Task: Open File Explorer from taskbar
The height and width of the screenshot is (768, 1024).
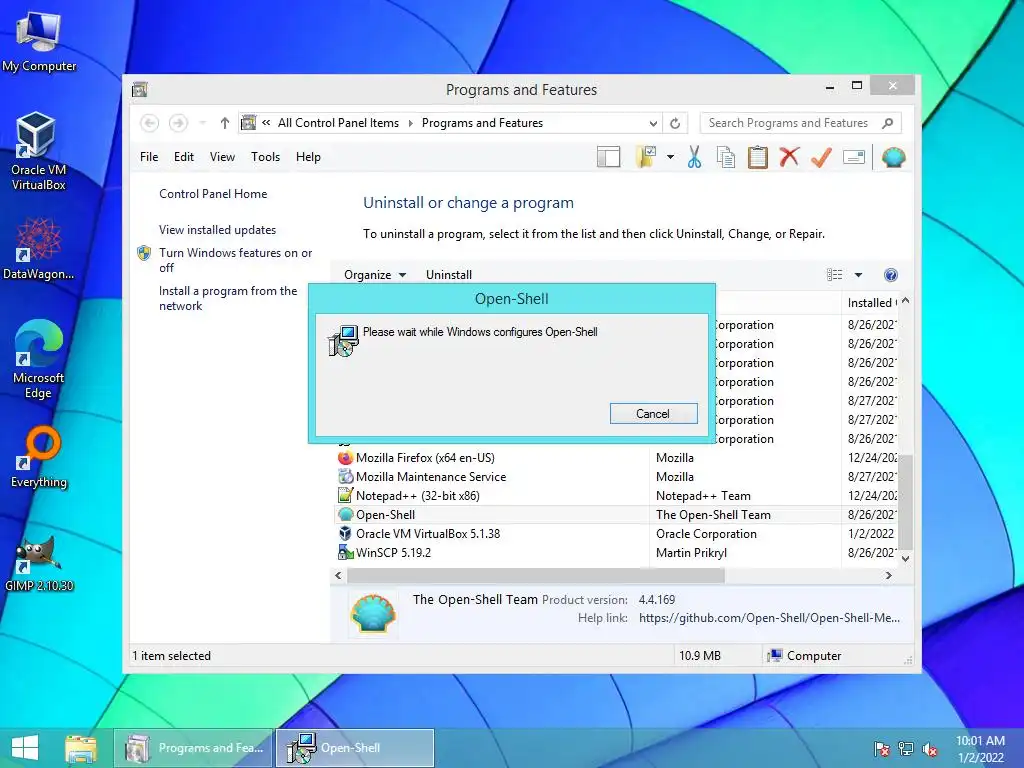Action: [x=80, y=748]
